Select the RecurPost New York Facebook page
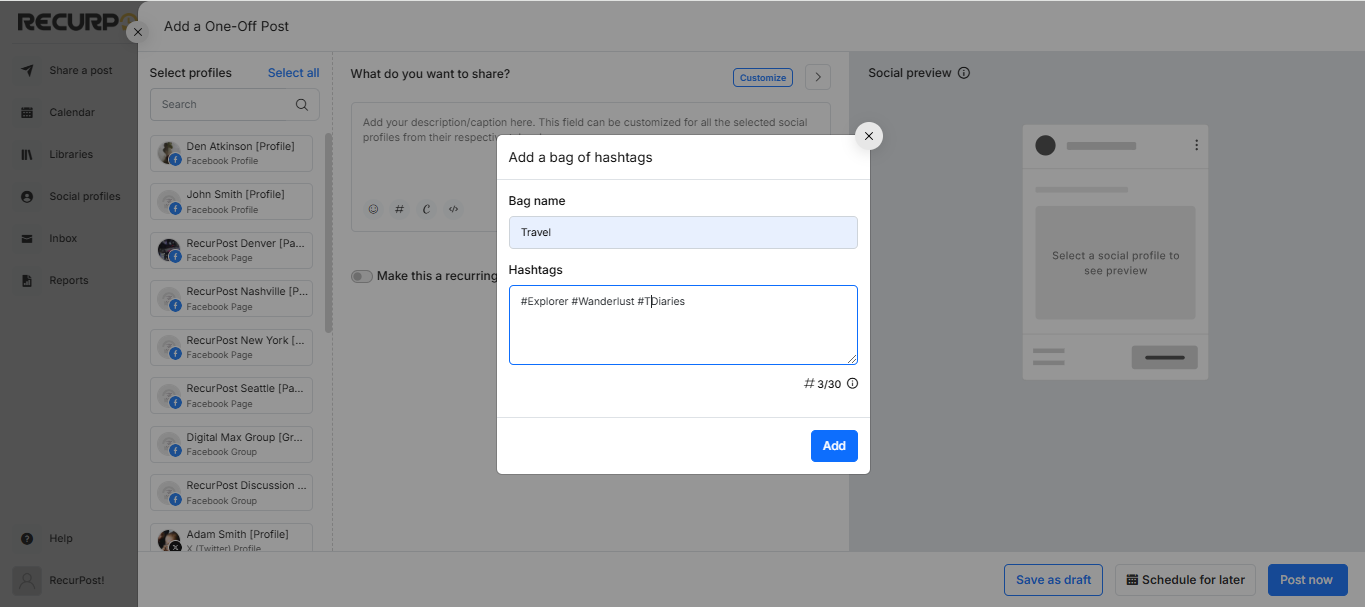Screen dimensions: 1365x607 point(231,347)
